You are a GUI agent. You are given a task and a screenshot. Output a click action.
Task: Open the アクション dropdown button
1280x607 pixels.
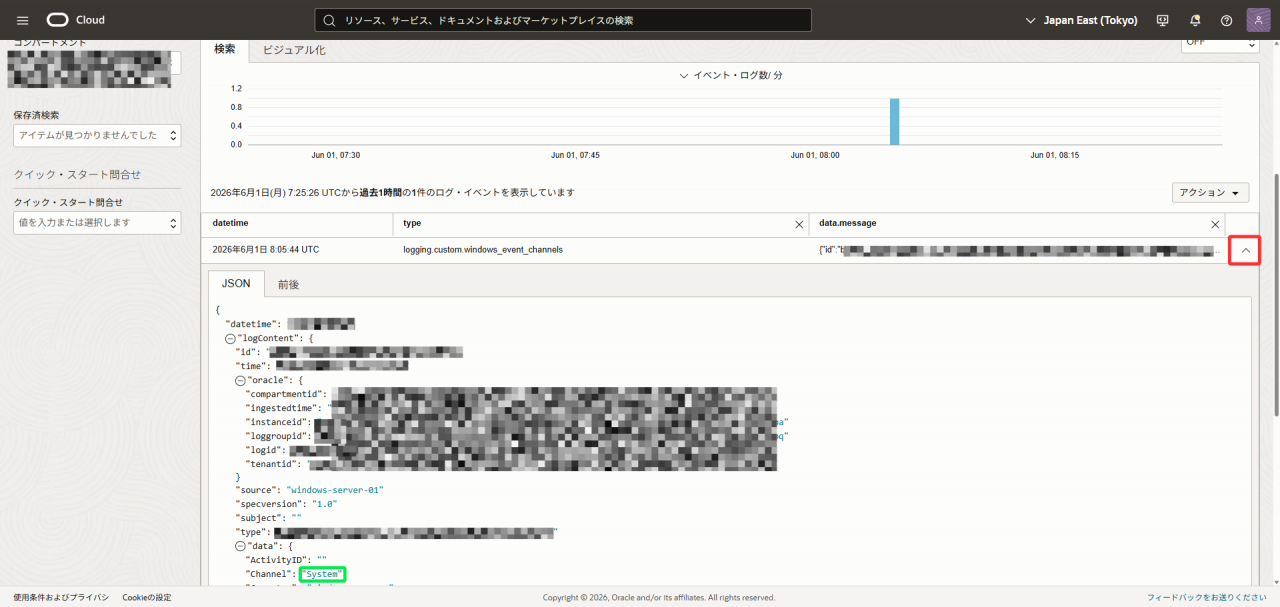1211,193
